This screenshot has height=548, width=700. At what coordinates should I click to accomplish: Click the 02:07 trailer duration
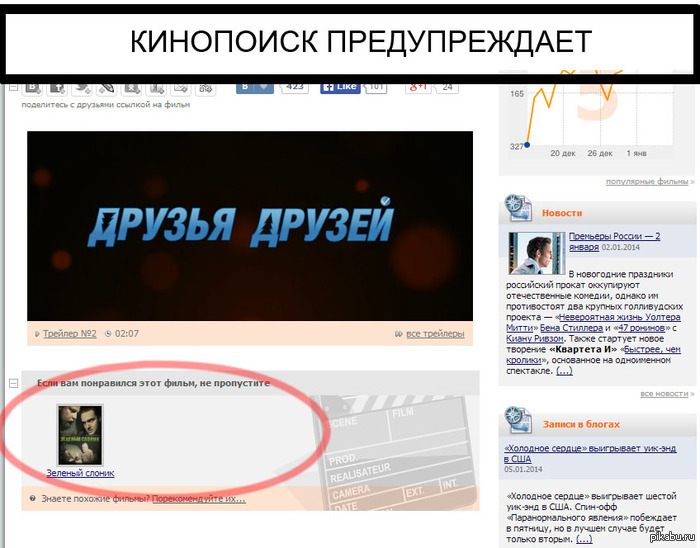click(x=127, y=334)
